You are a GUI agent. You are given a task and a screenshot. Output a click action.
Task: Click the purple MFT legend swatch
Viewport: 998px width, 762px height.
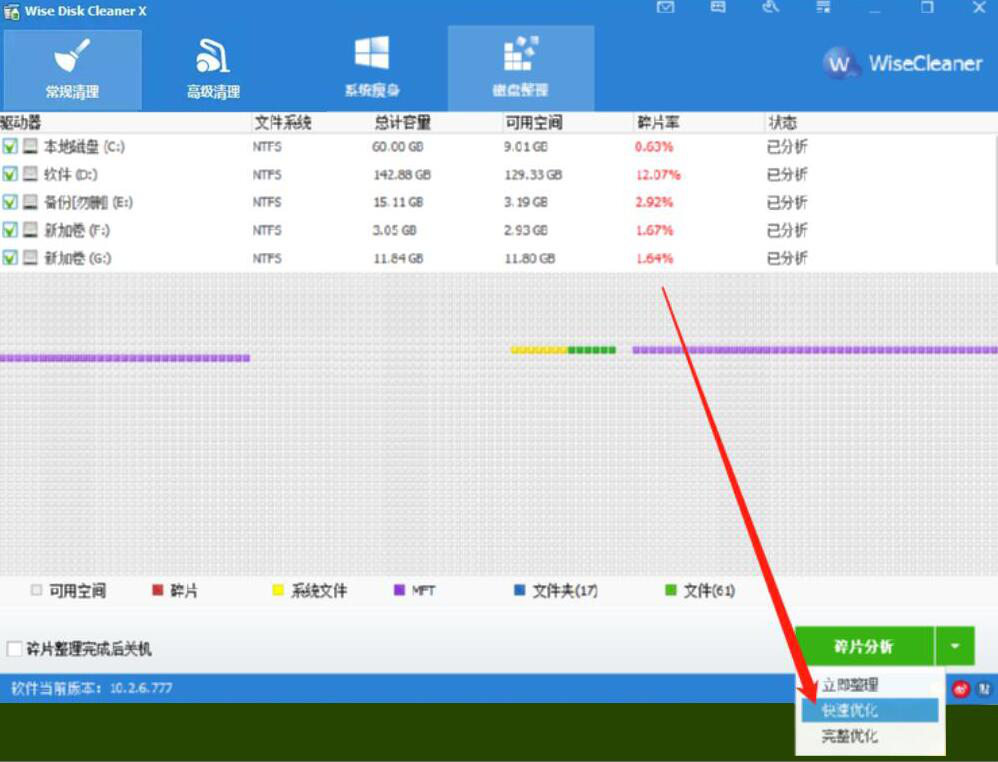pos(399,590)
